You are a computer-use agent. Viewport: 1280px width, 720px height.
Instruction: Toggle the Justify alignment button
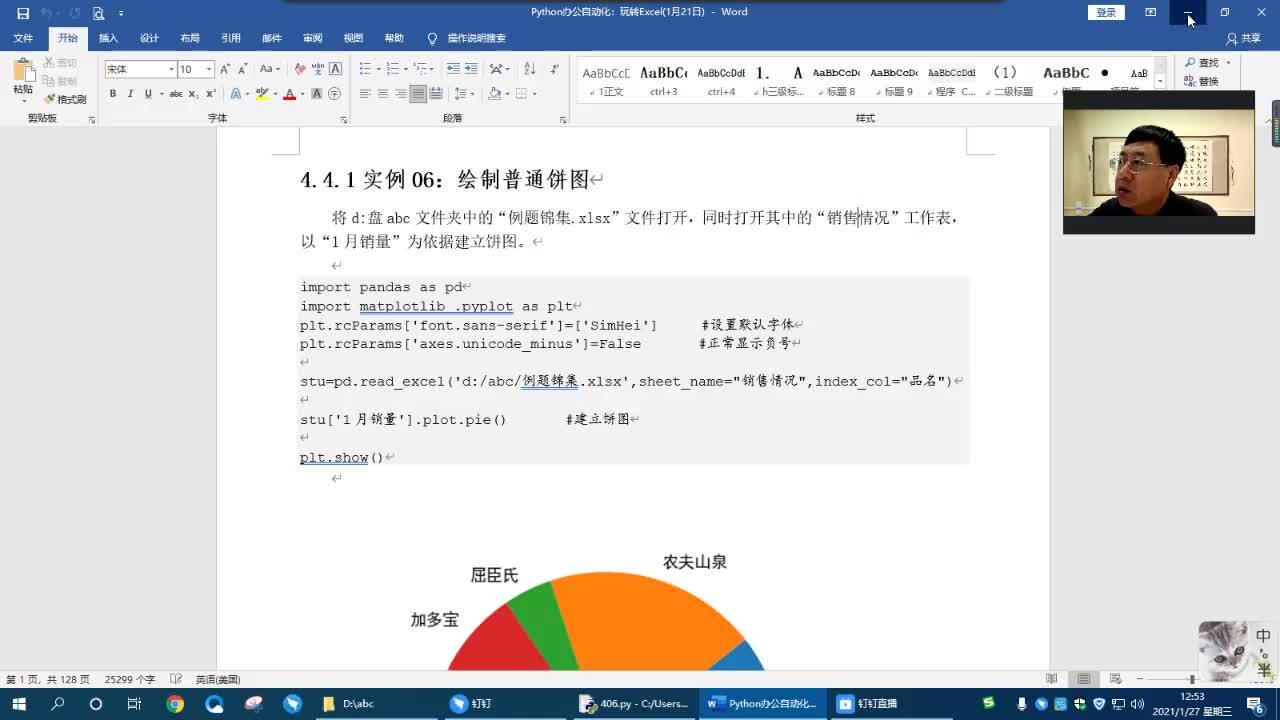pyautogui.click(x=418, y=94)
